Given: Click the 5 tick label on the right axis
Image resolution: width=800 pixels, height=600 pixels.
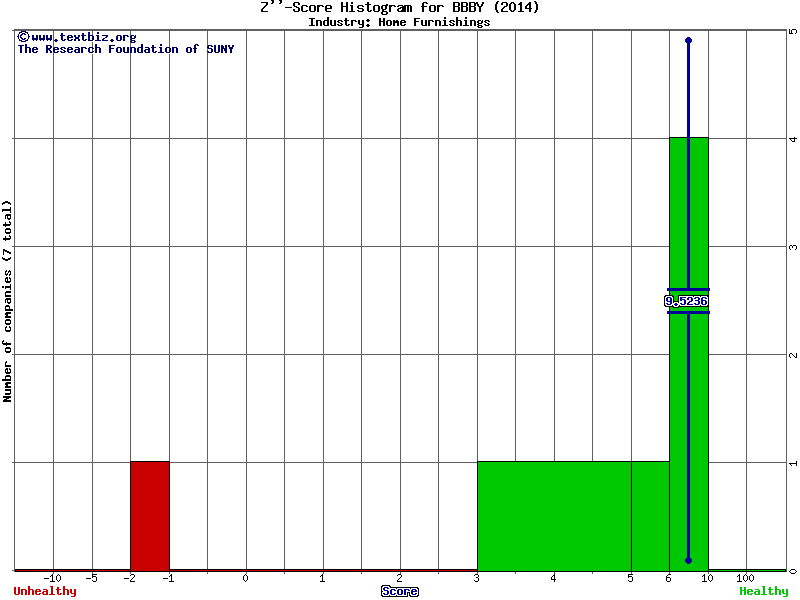Looking at the screenshot, I should [792, 31].
